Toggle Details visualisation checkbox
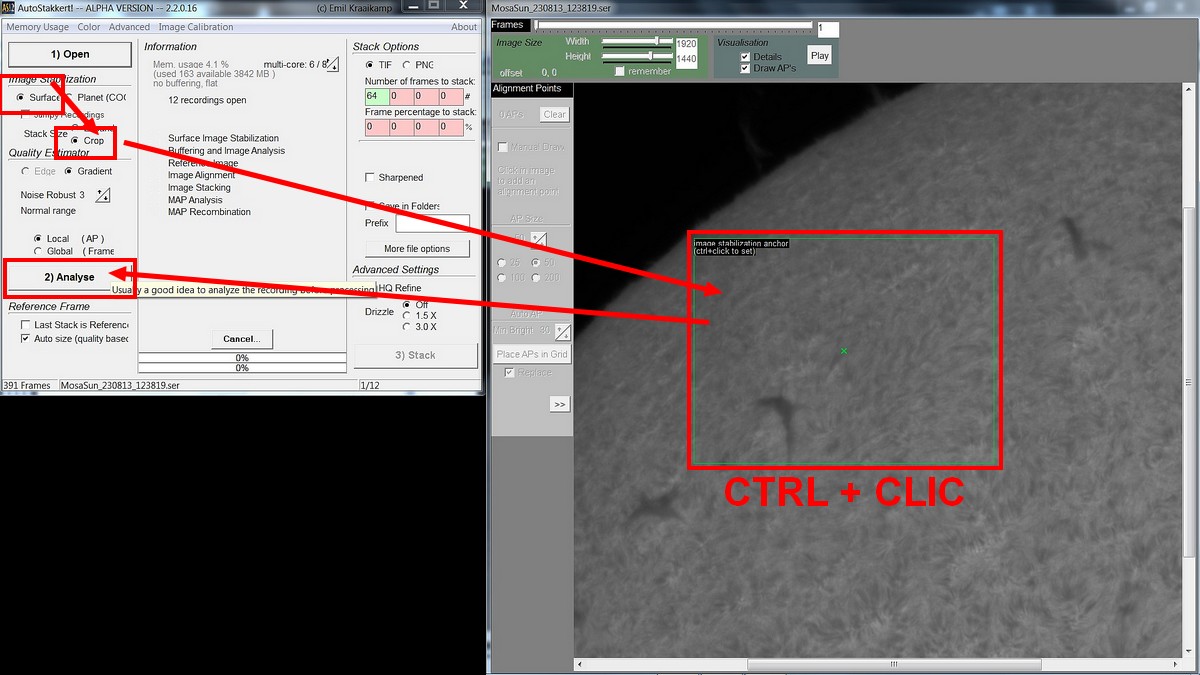The image size is (1200, 675). (745, 57)
